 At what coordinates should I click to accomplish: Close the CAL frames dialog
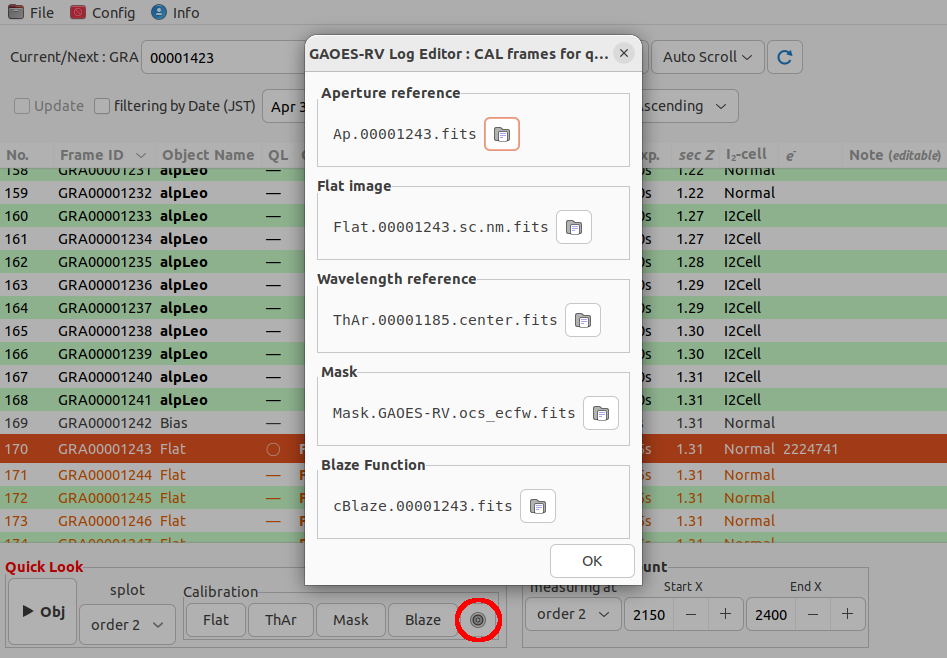(x=624, y=53)
